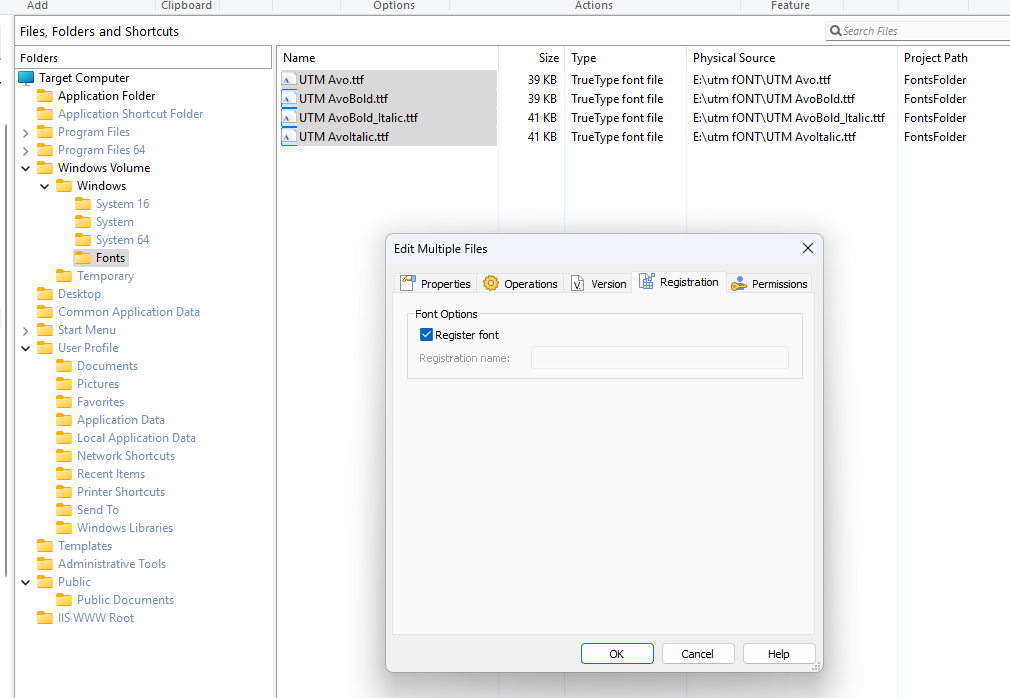Screen dimensions: 1010x698
Task: Collapse the Windows Volume tree node
Action: 26,168
